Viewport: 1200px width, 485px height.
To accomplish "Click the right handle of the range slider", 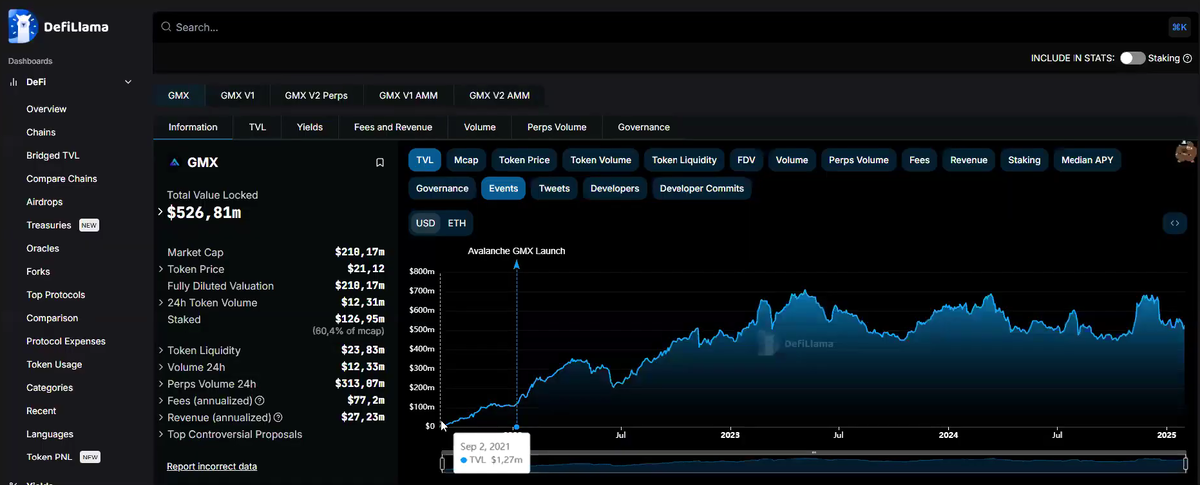I will [1184, 463].
